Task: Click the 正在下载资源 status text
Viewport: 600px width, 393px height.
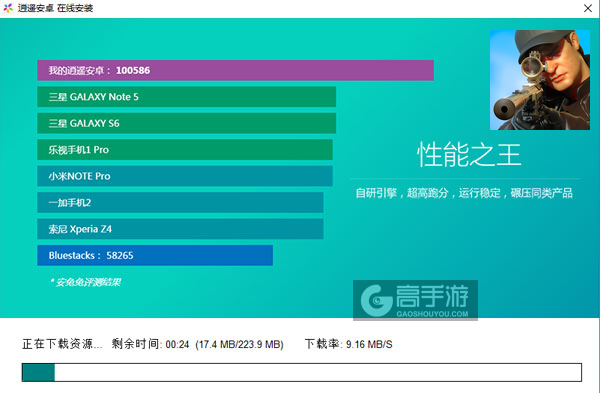Action: [62, 344]
